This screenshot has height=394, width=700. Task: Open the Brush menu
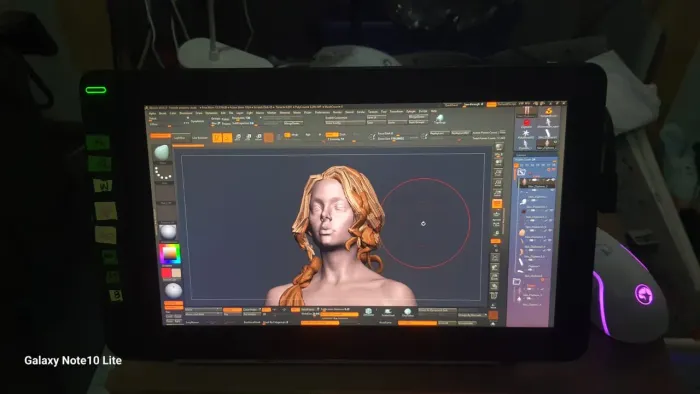point(162,113)
